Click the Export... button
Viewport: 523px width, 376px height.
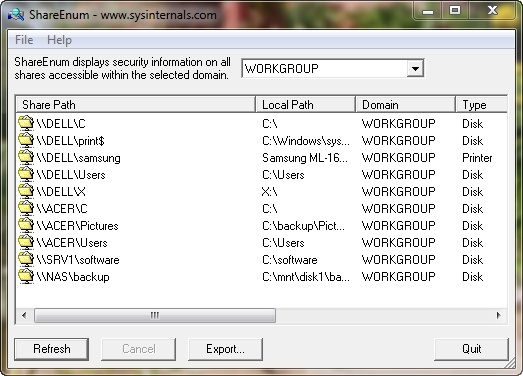[225, 349]
